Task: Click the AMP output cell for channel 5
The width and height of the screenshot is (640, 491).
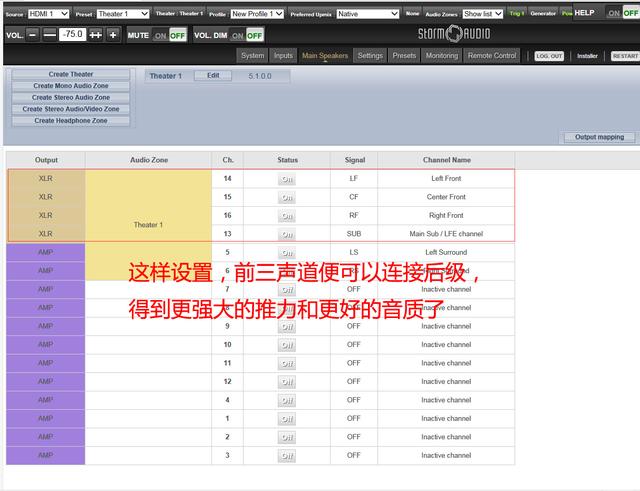Action: pos(46,252)
